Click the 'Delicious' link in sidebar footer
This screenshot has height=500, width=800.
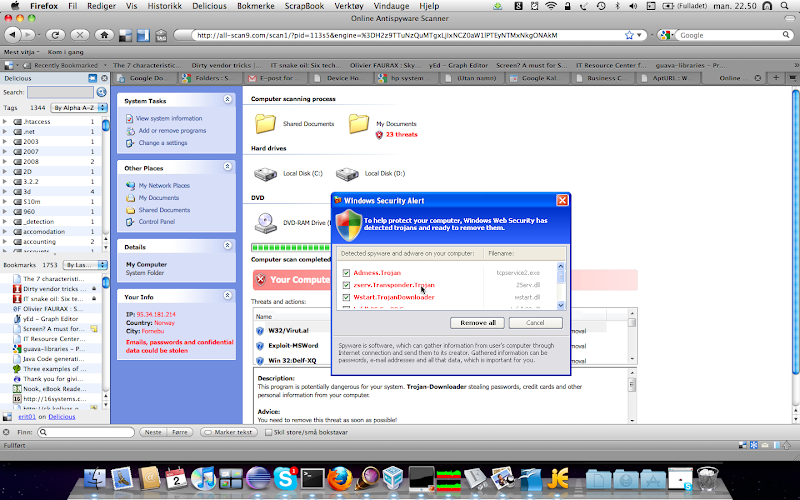pyautogui.click(x=62, y=417)
